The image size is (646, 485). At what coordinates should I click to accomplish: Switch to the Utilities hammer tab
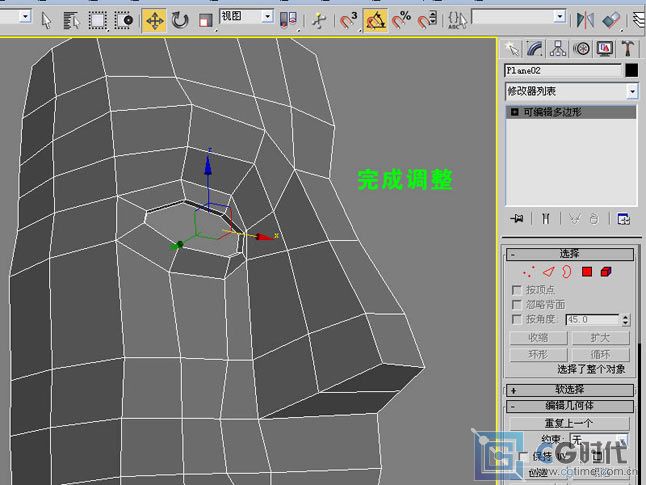[x=627, y=49]
